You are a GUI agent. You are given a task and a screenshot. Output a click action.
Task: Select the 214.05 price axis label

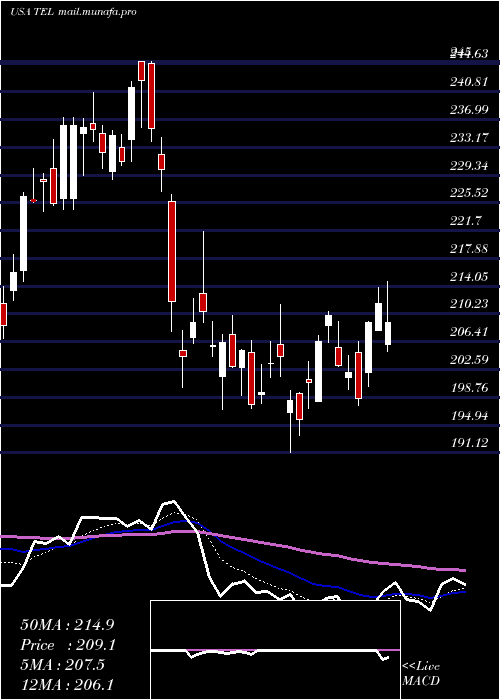(469, 277)
